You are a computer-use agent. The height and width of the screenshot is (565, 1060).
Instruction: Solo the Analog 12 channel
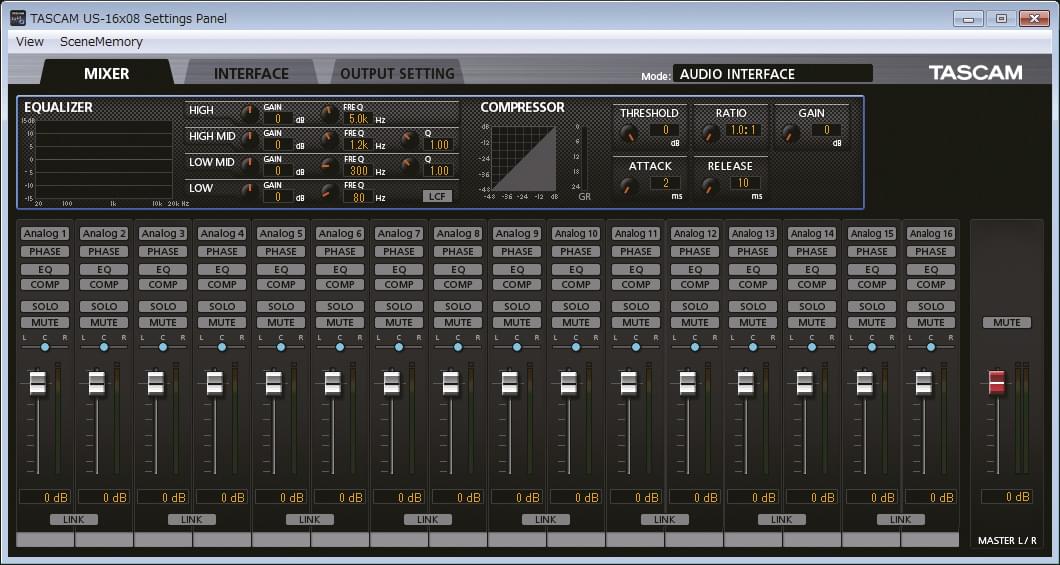(x=695, y=306)
